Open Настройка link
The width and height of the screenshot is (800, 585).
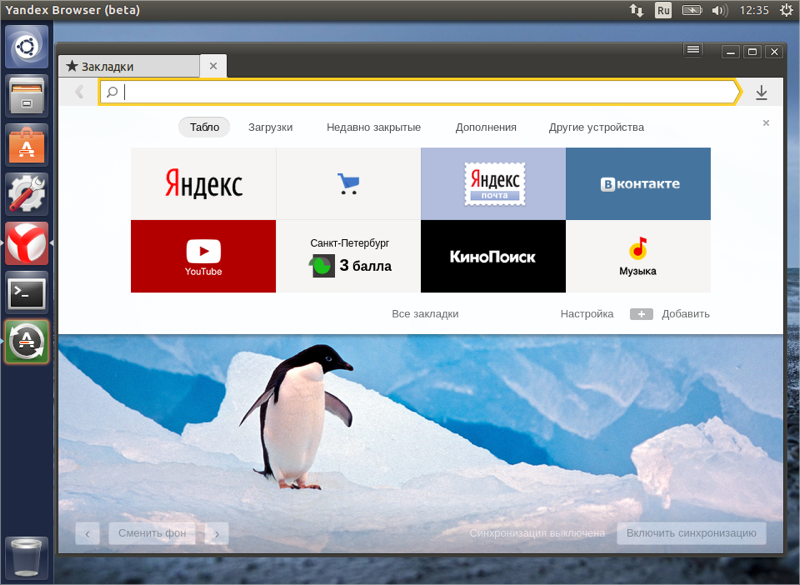pyautogui.click(x=587, y=314)
